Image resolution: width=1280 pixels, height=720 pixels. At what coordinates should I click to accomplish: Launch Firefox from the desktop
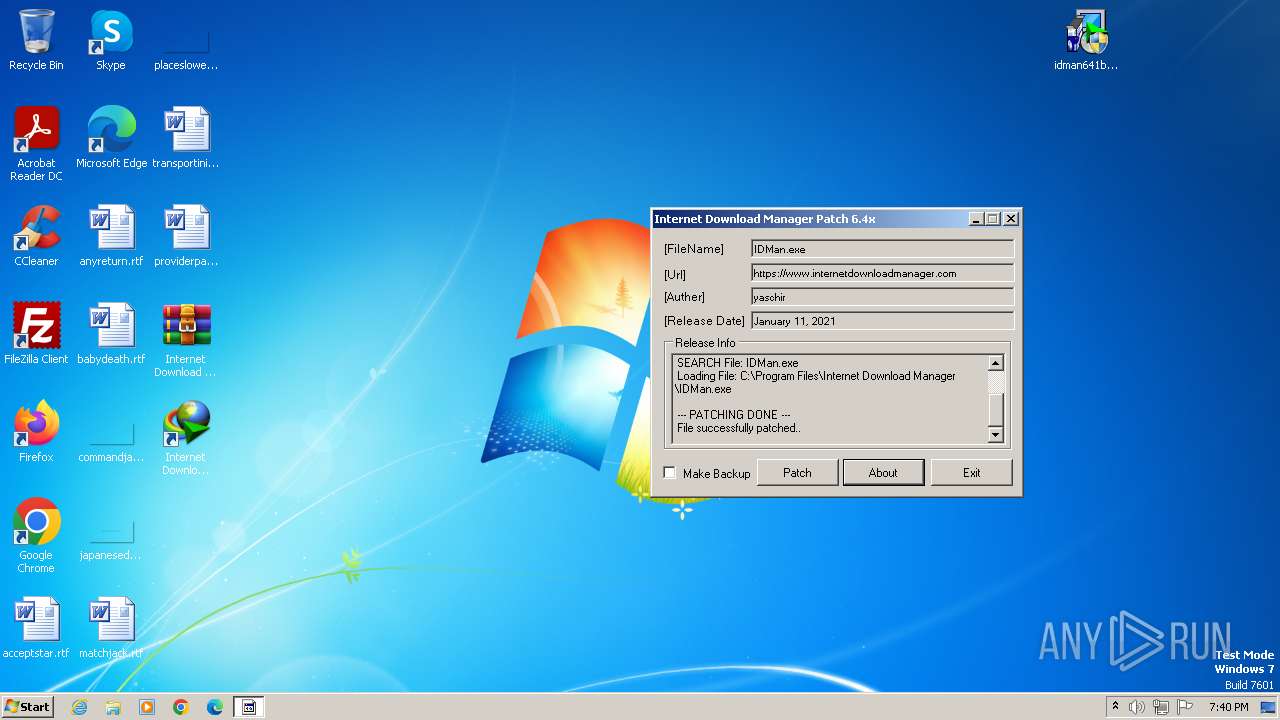[x=36, y=432]
